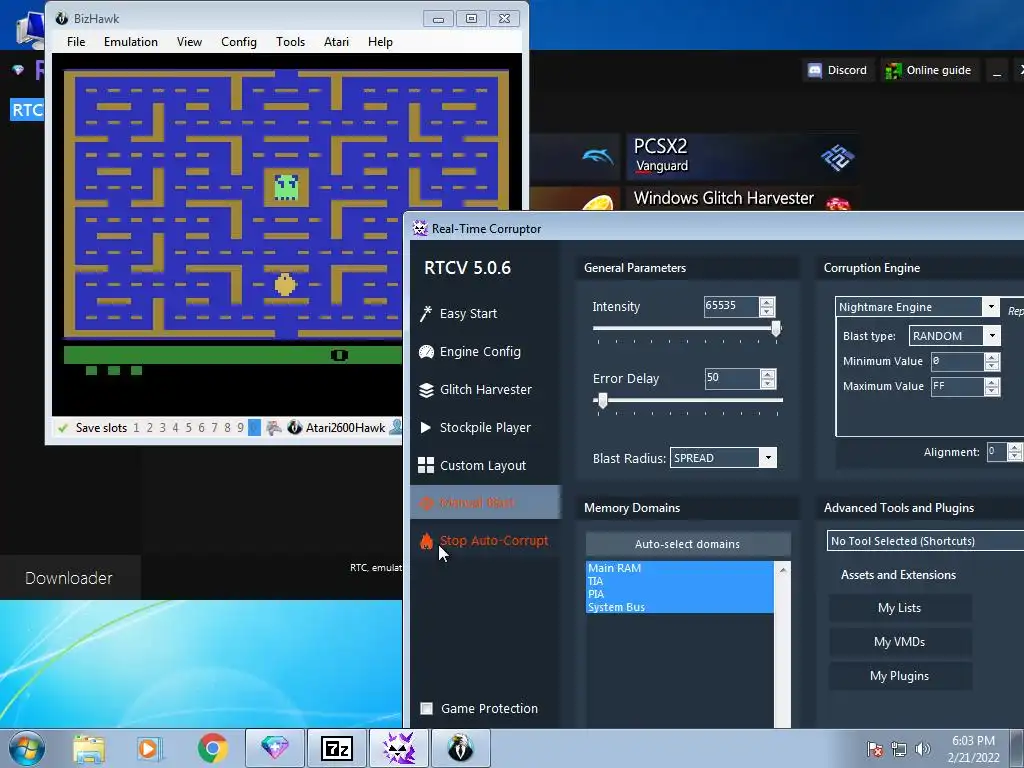Decrease the Error Delay with down arrow
The width and height of the screenshot is (1024, 768).
[768, 383]
